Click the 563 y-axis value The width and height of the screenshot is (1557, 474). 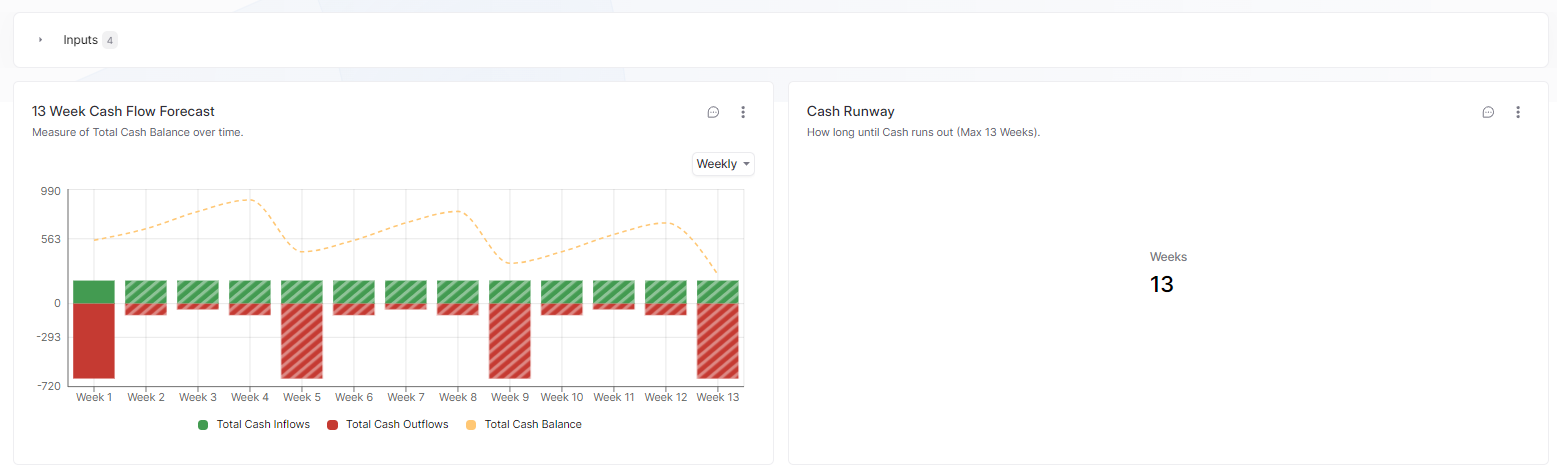(x=51, y=239)
